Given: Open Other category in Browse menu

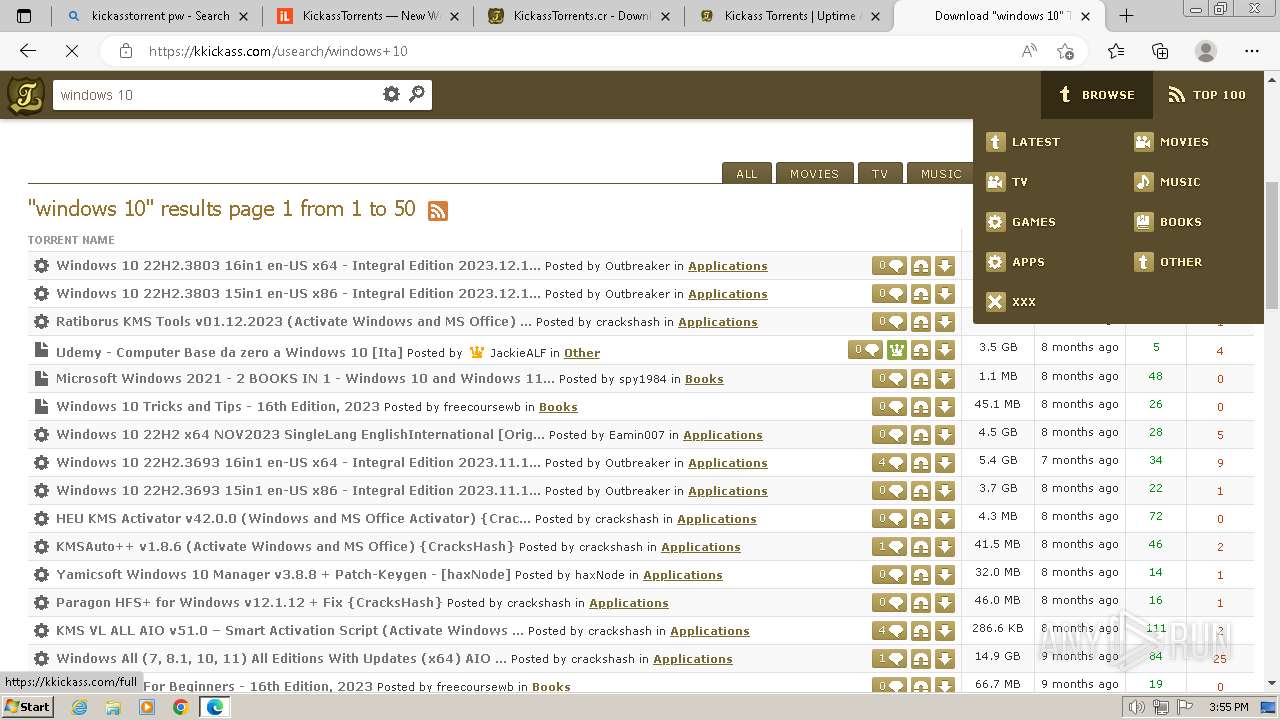Looking at the screenshot, I should 1168,262.
